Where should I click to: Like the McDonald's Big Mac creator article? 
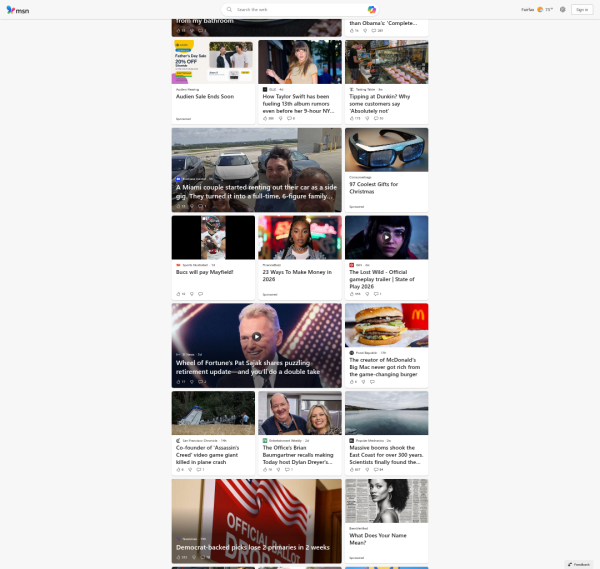pyautogui.click(x=352, y=382)
